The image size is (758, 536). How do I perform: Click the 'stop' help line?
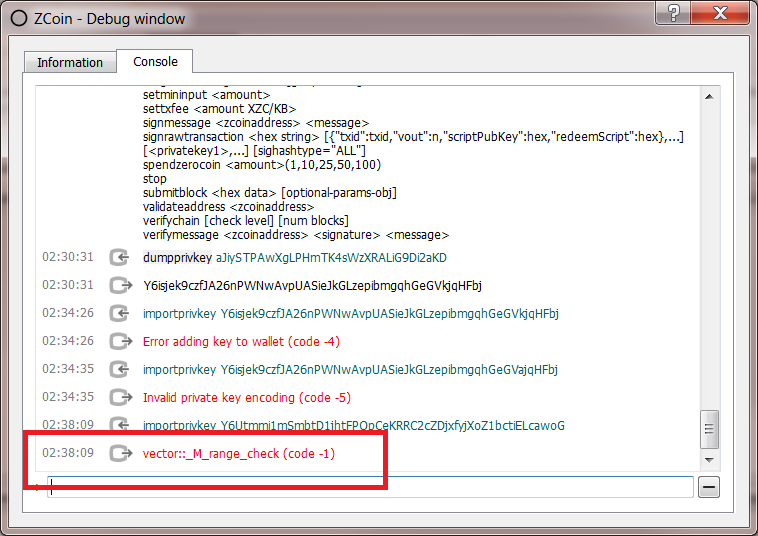coord(155,179)
